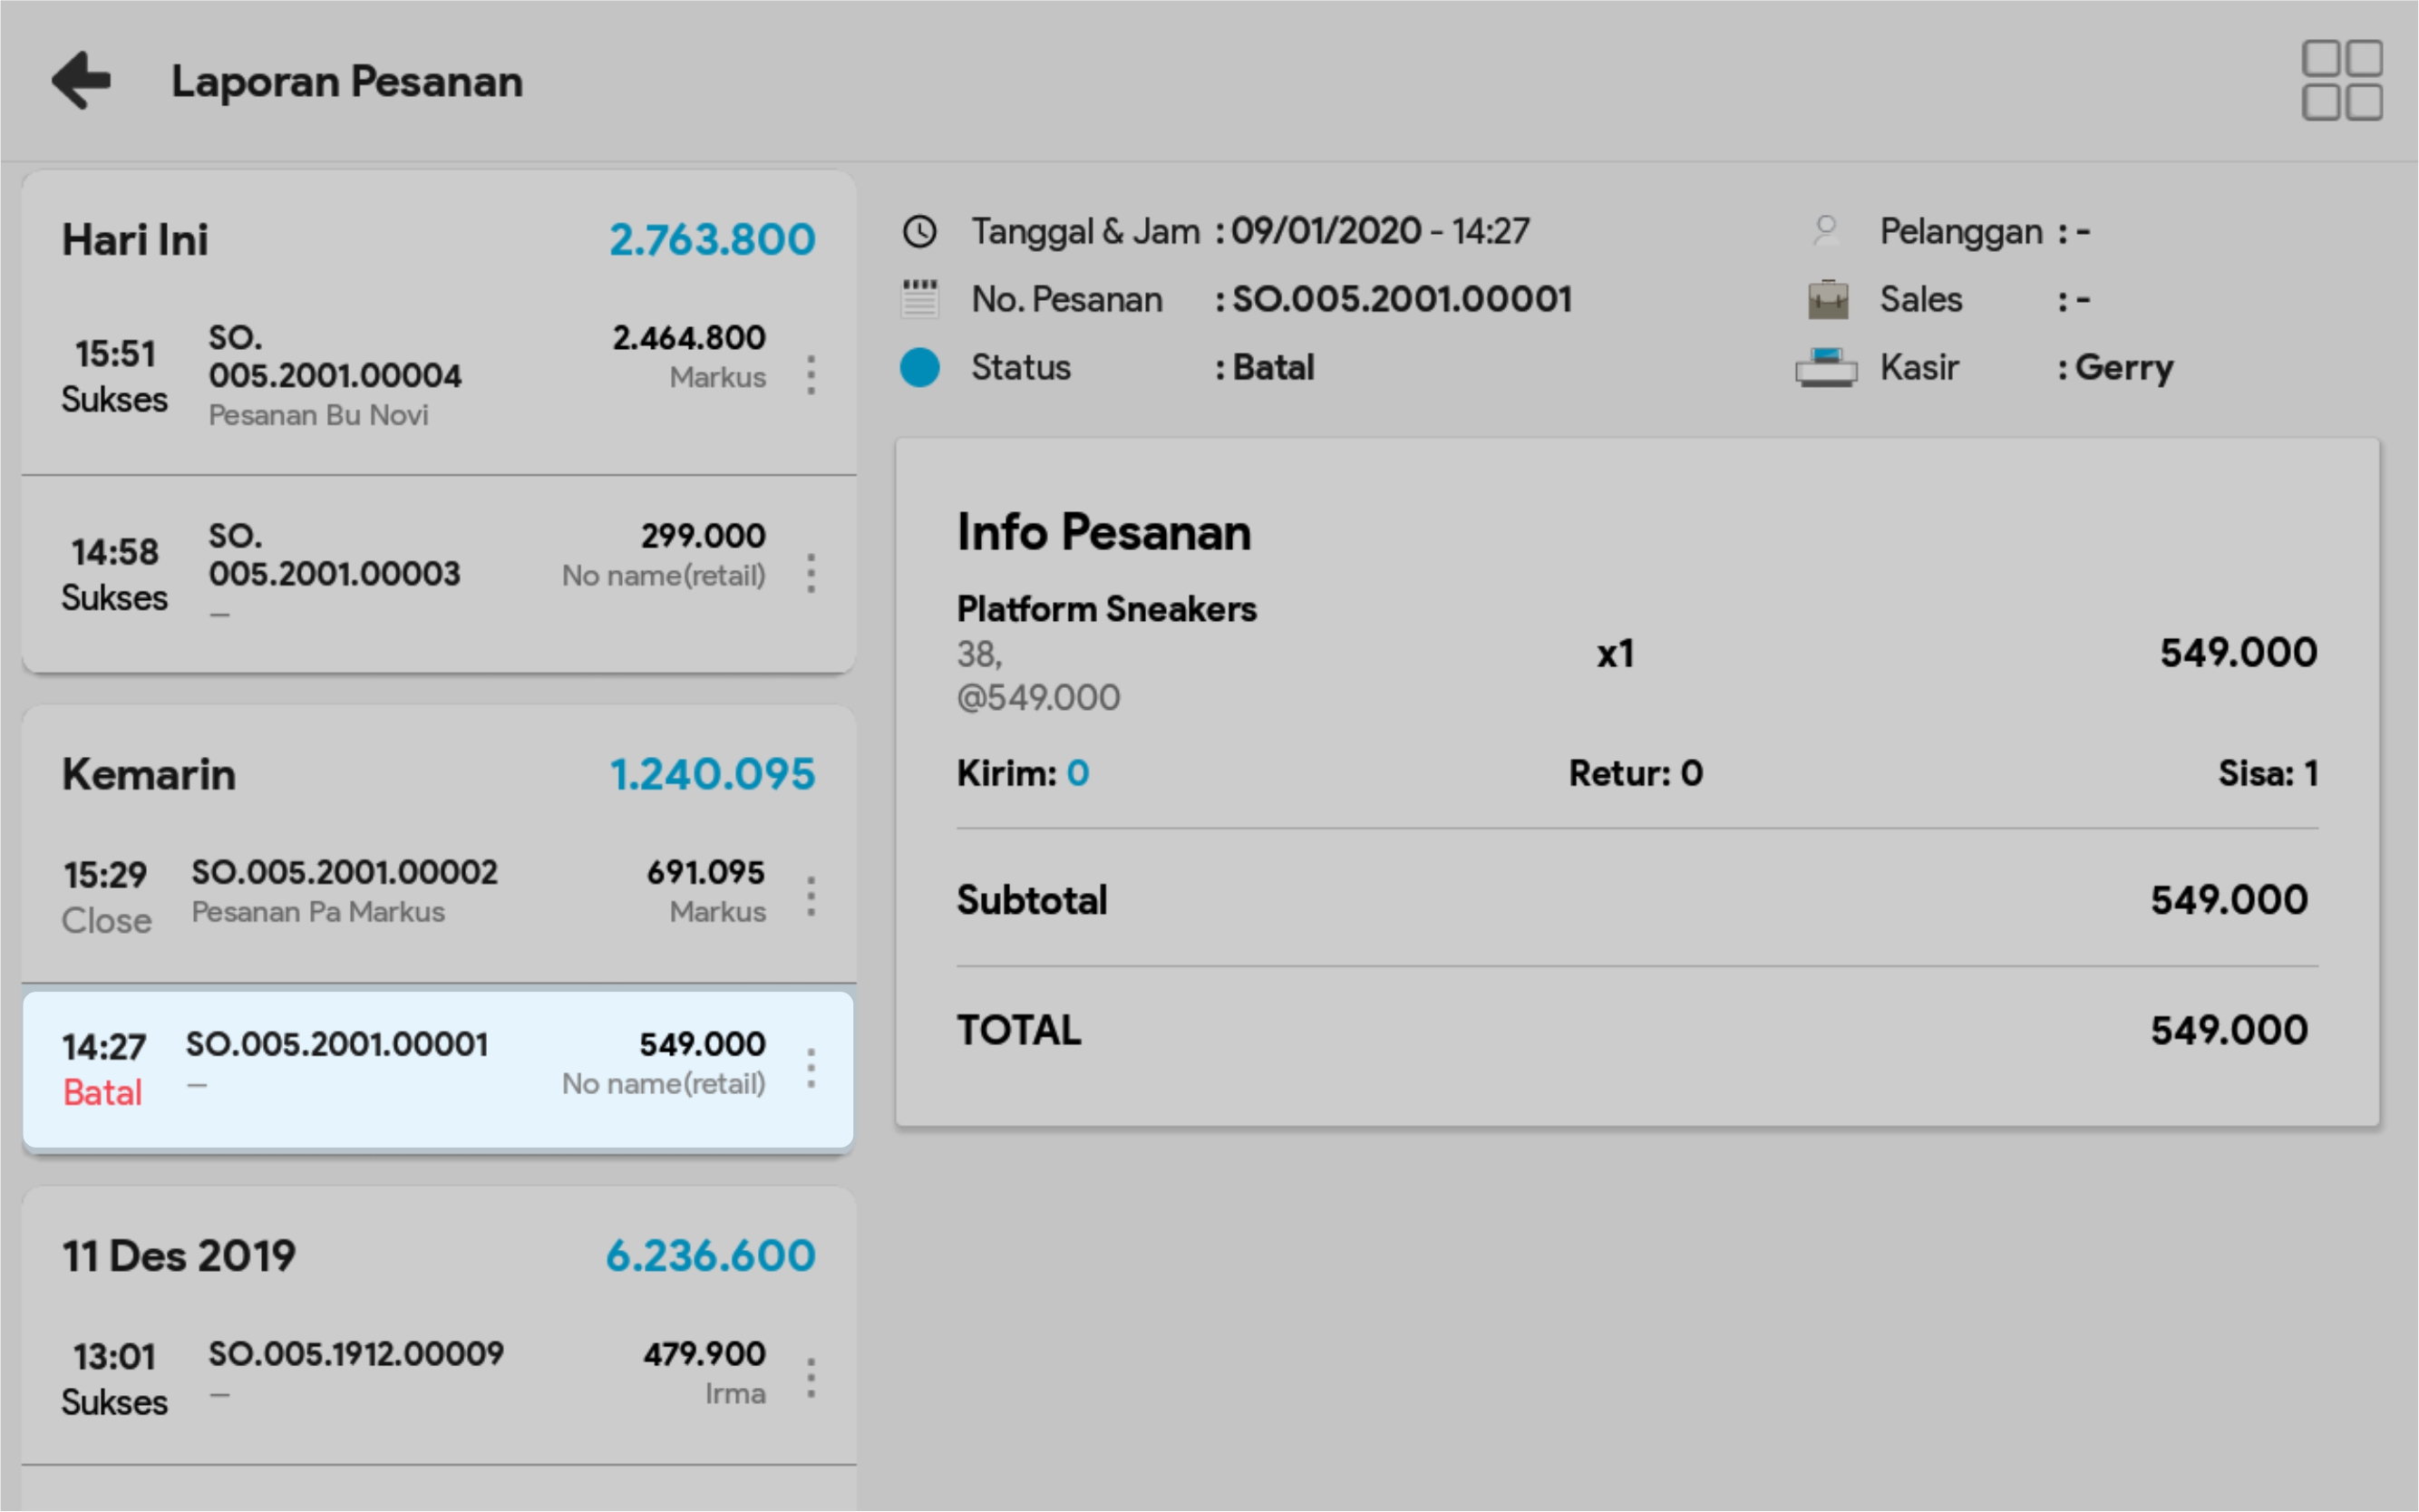This screenshot has width=2419, height=1512.
Task: Open the grid menu icon at top right
Action: (x=2341, y=80)
